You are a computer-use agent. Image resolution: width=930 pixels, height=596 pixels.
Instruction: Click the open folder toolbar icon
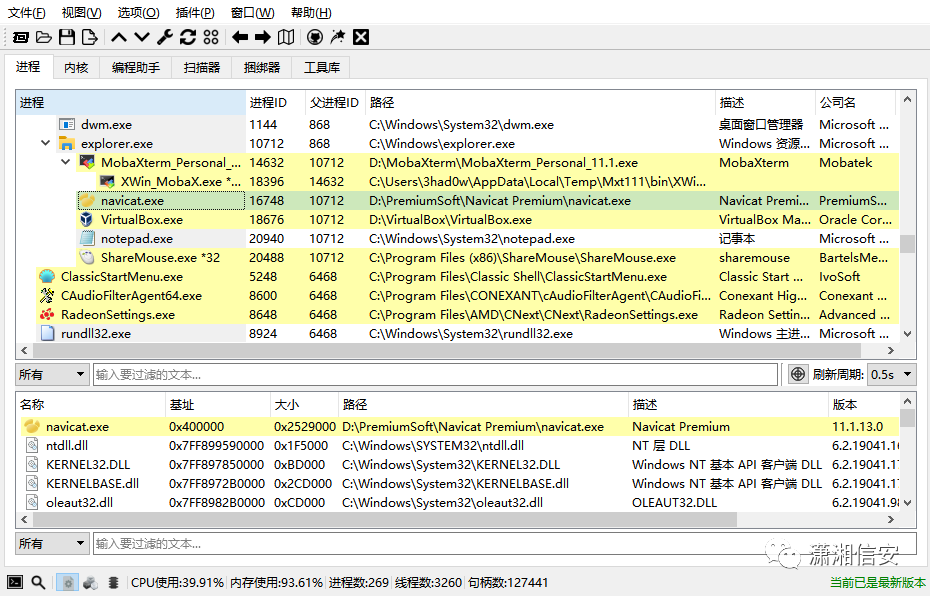tap(44, 37)
